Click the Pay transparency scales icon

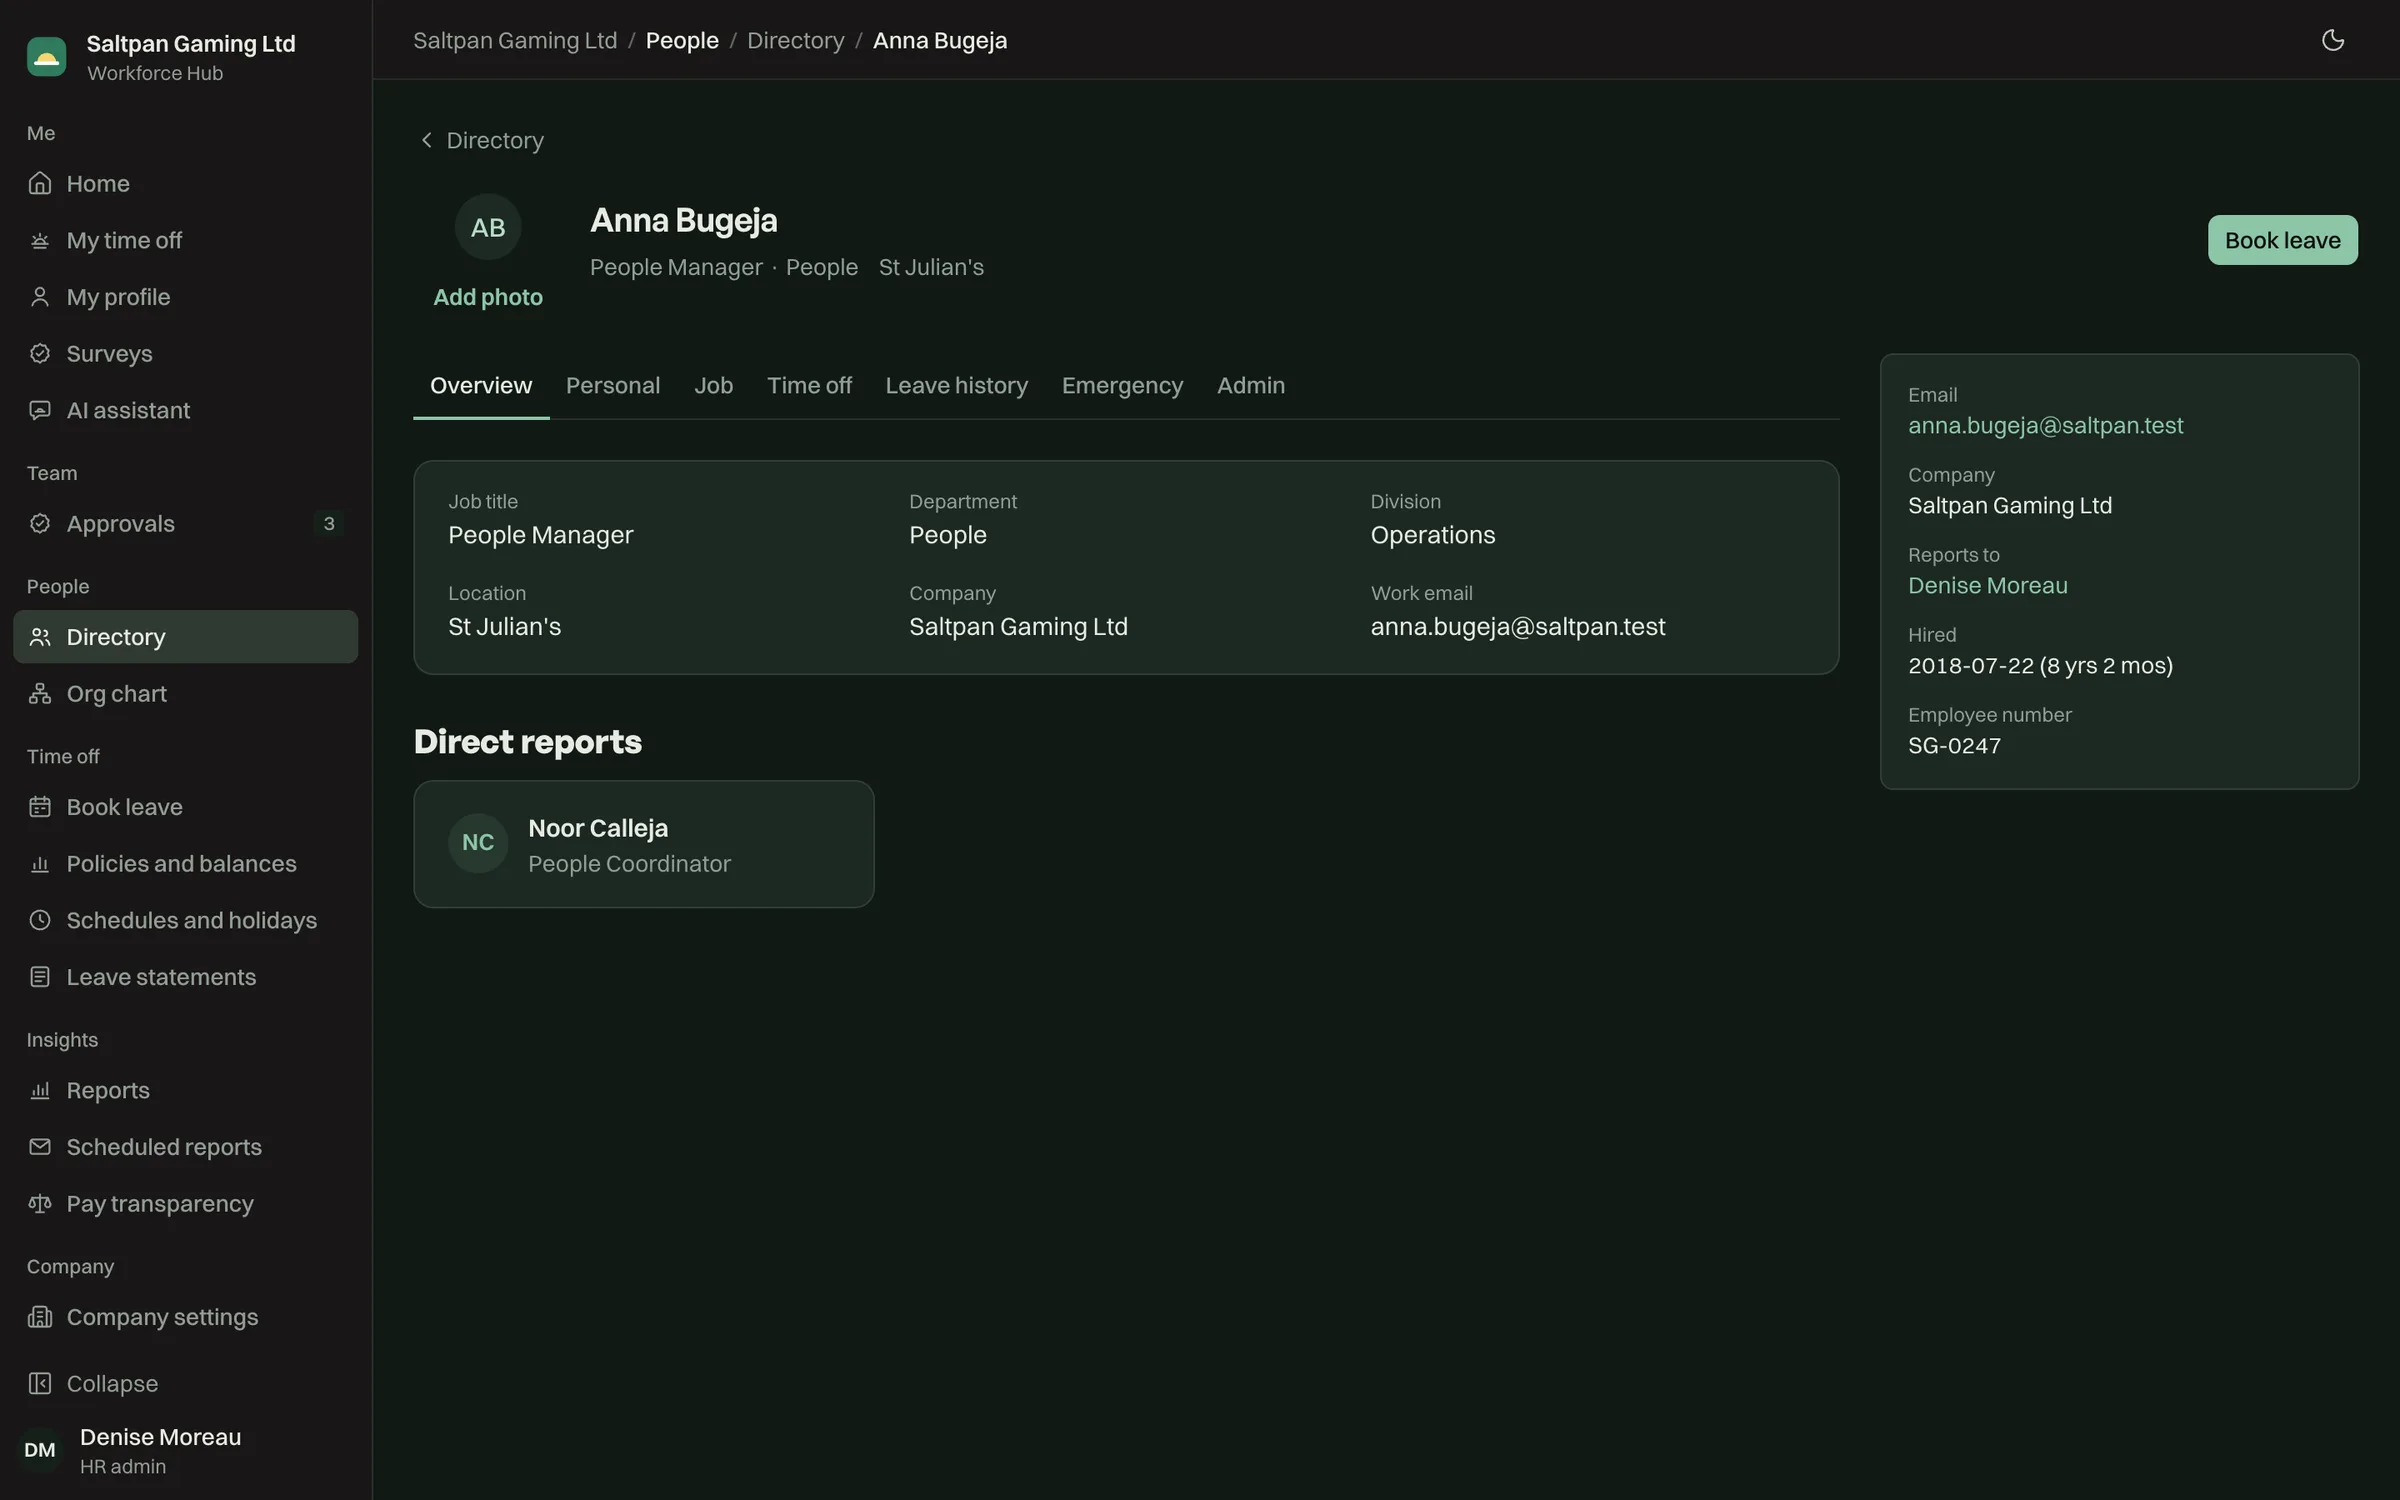tap(40, 1203)
